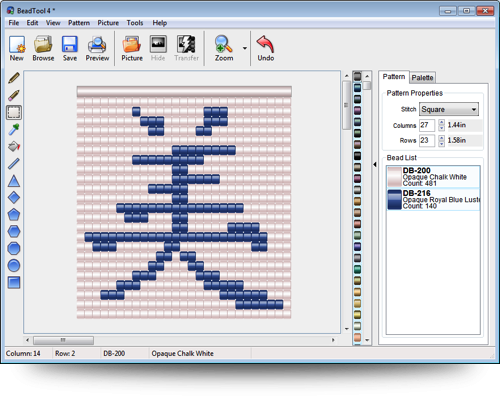Select the Paint Bucket fill tool

(x=14, y=146)
